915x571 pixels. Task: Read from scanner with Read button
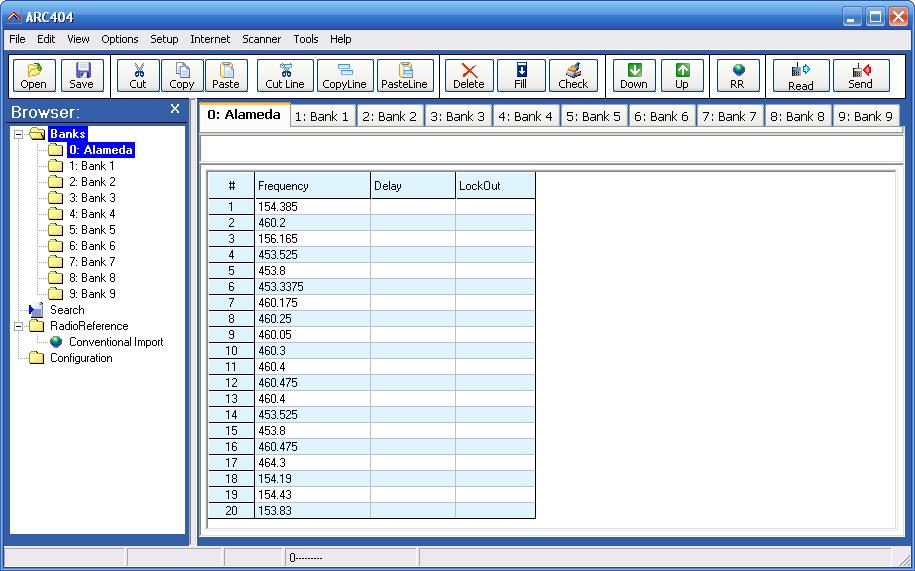coord(801,76)
